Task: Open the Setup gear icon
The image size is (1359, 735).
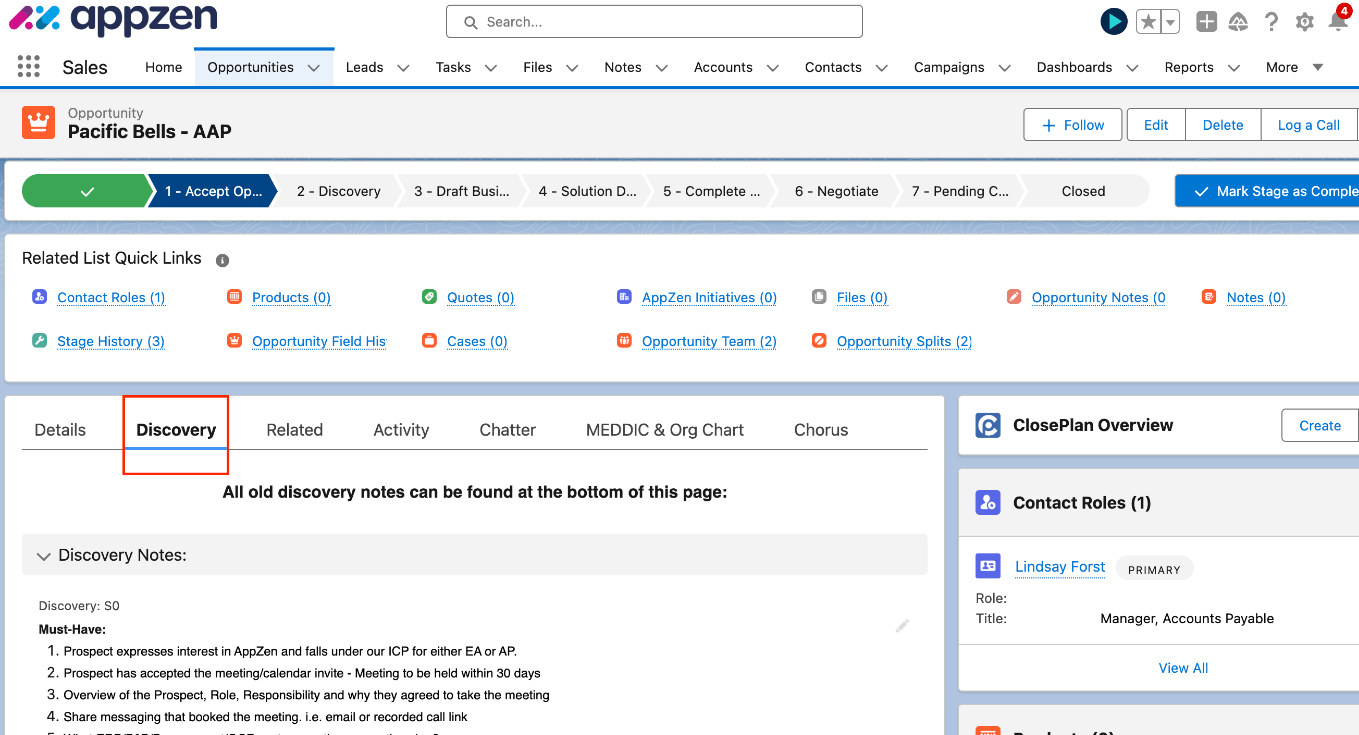Action: pos(1304,22)
